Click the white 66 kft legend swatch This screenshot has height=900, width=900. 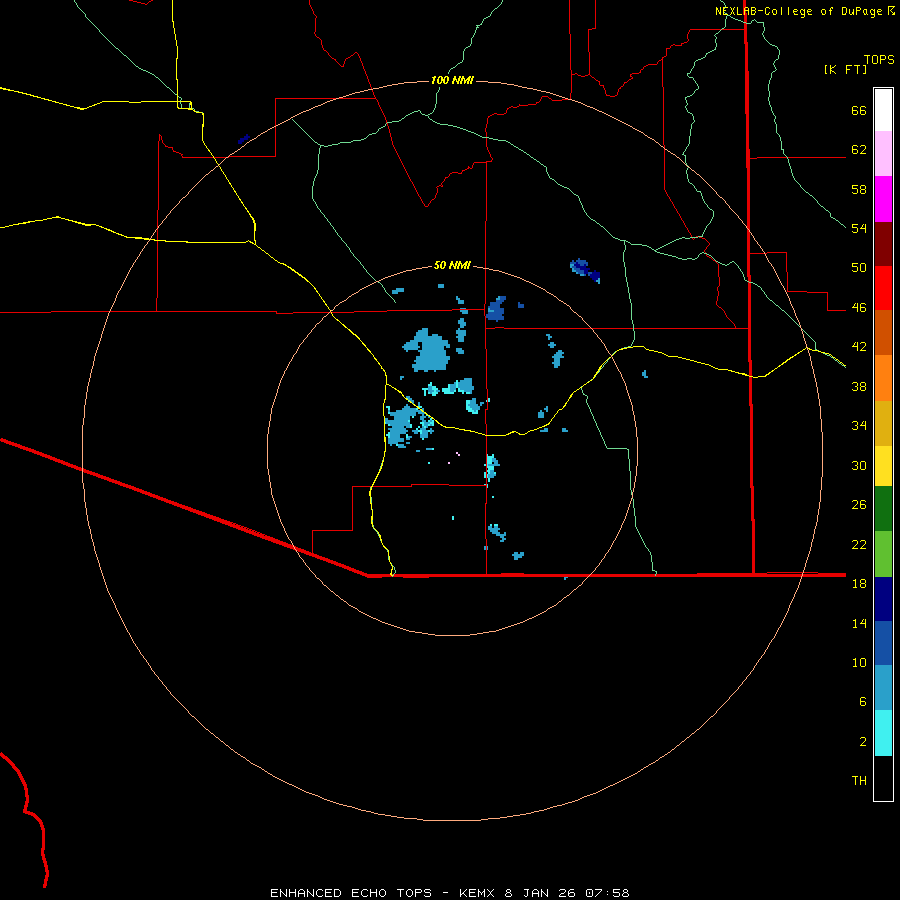[x=883, y=110]
